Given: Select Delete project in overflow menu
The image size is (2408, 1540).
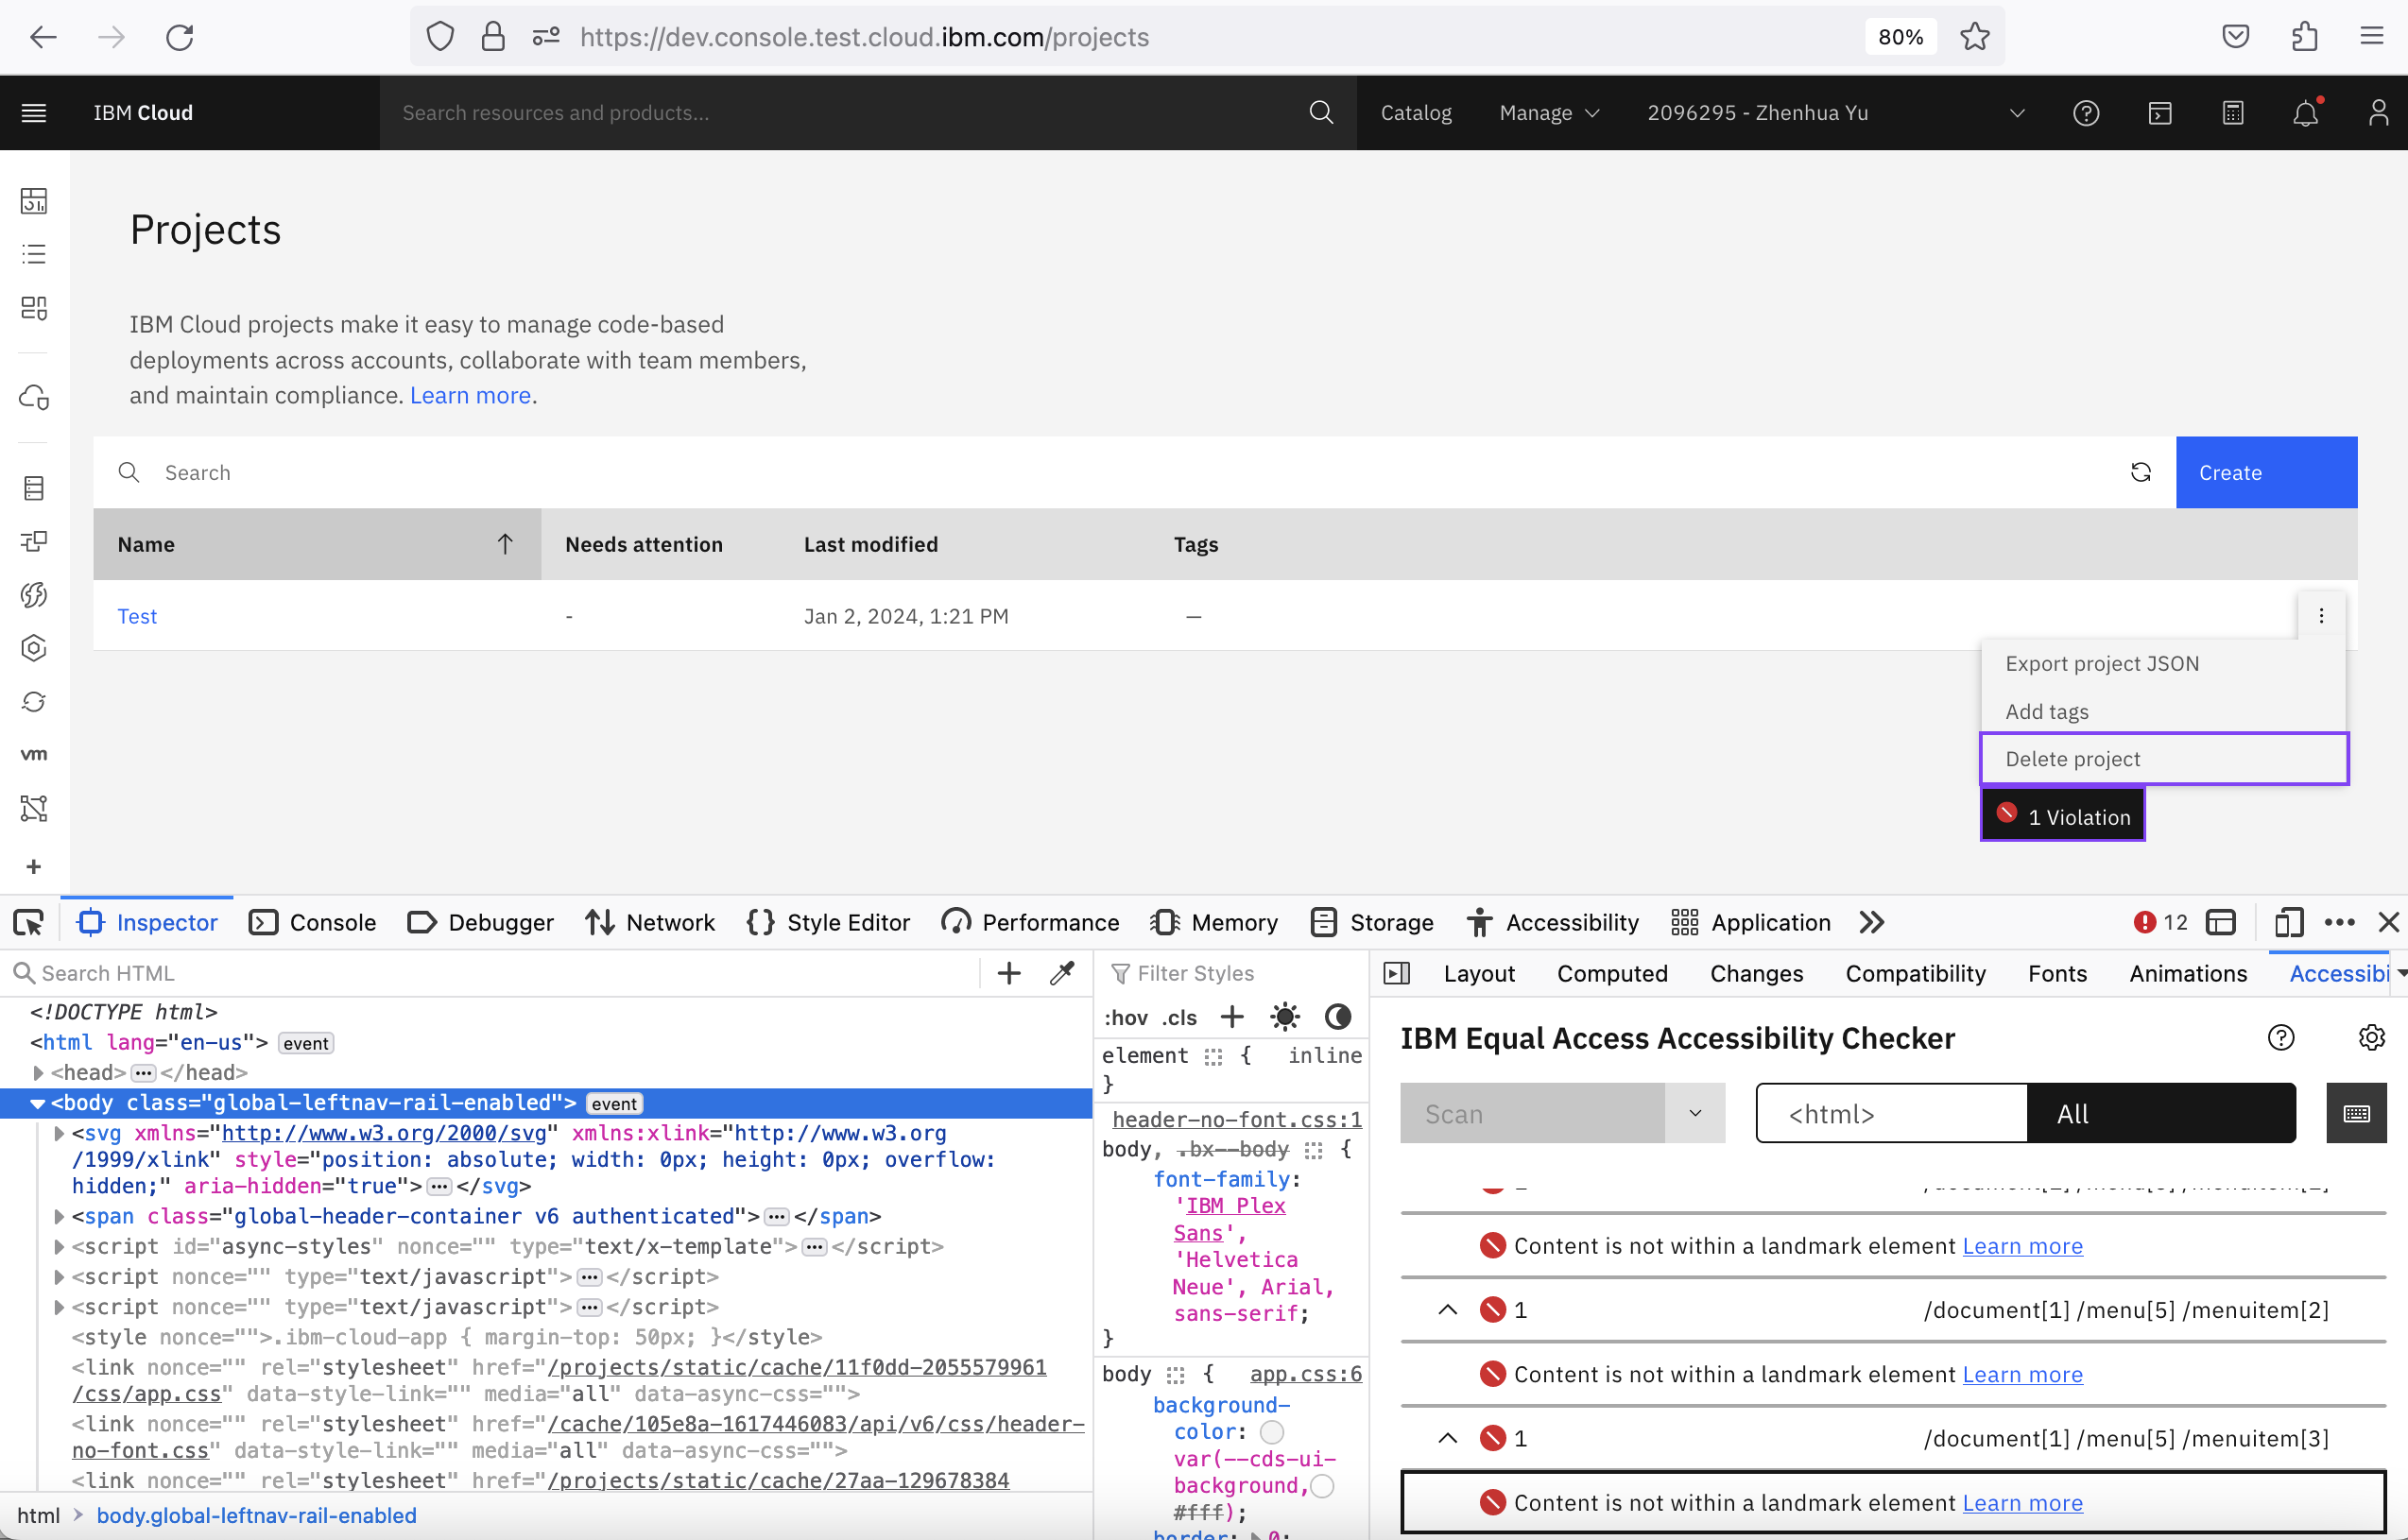Looking at the screenshot, I should pos(2164,759).
